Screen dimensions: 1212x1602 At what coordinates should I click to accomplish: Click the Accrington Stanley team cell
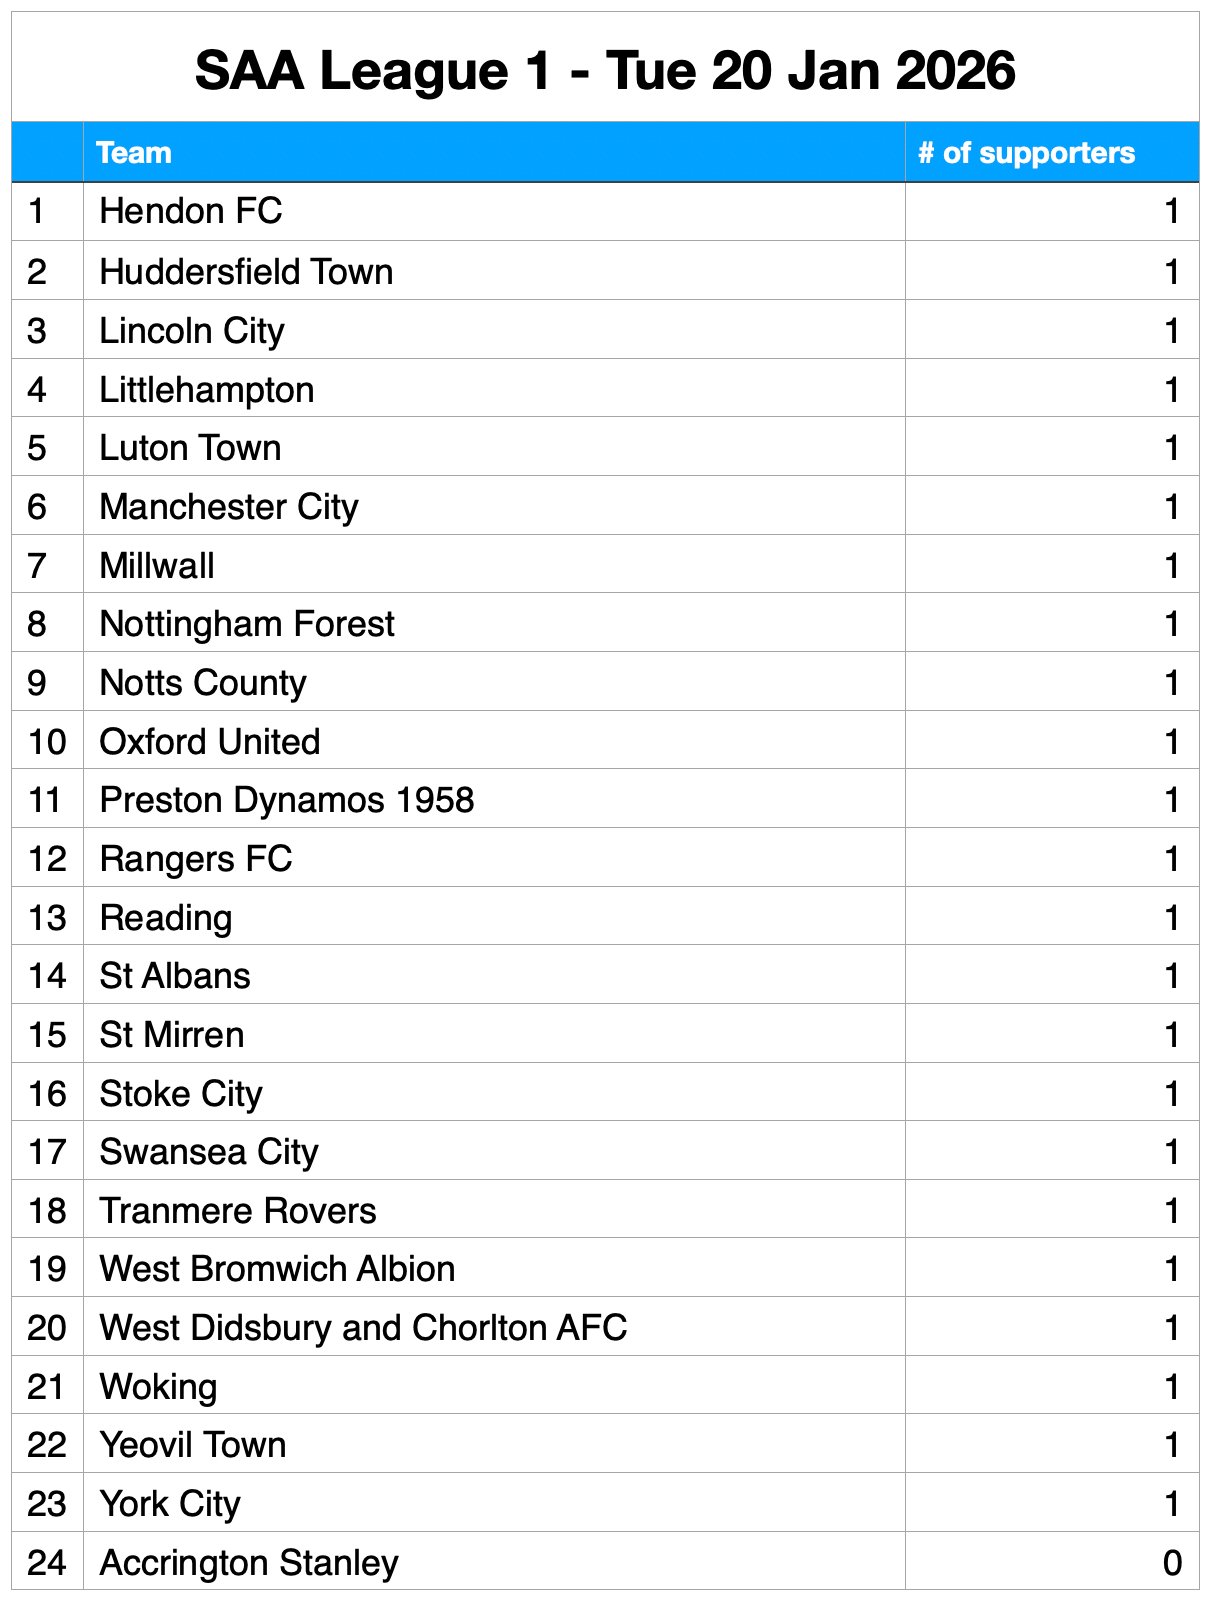click(x=249, y=1563)
